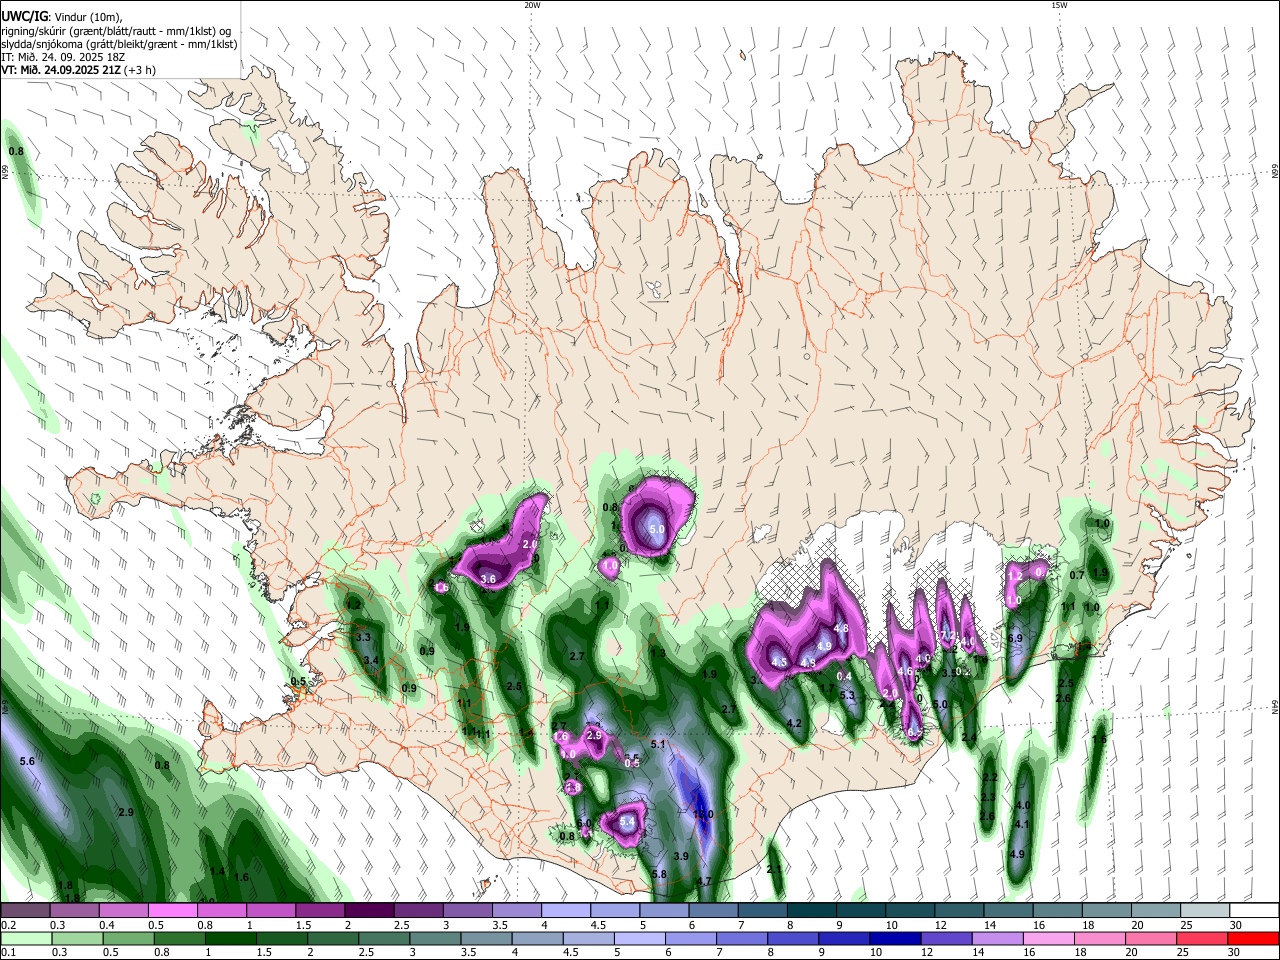Click the 'slydda/snjókoma' description line
The image size is (1280, 960).
coord(119,44)
